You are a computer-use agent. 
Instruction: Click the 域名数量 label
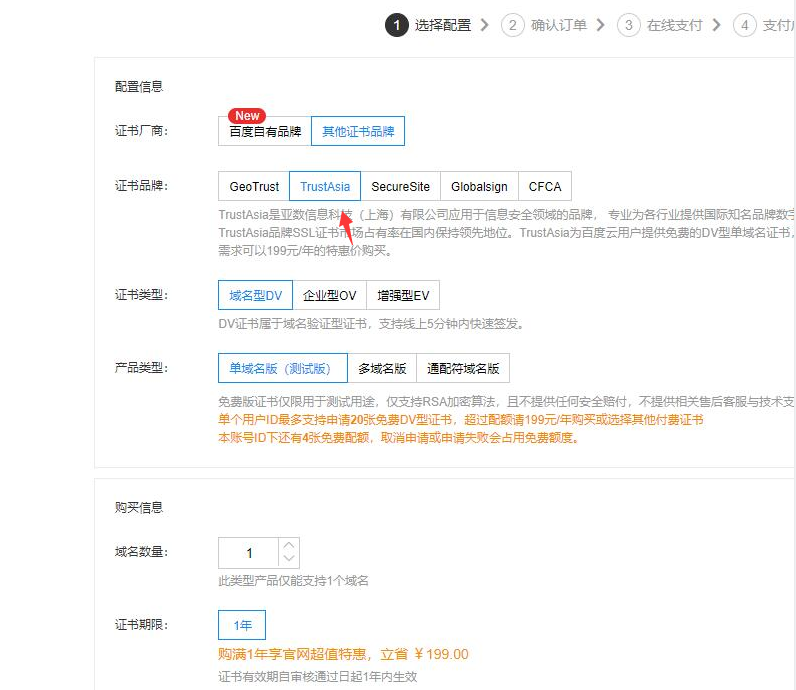pos(141,551)
